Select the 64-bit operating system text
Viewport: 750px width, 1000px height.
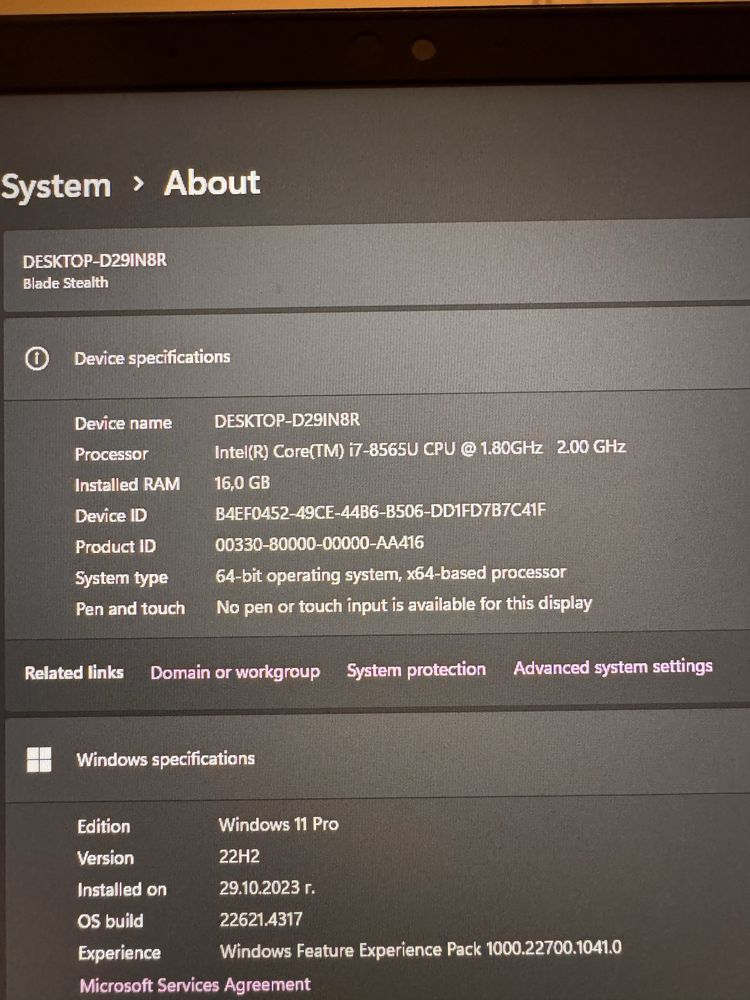point(391,574)
